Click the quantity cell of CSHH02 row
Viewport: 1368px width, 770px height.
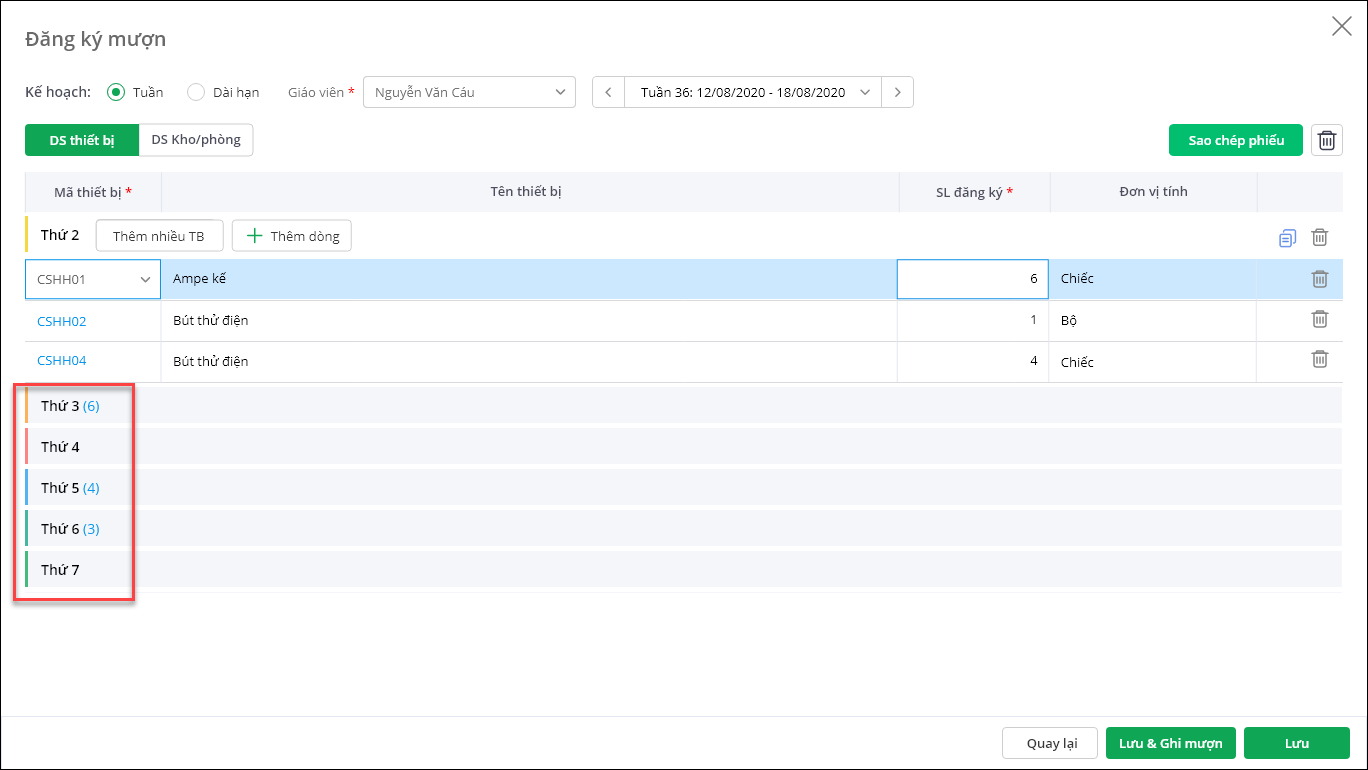(973, 321)
